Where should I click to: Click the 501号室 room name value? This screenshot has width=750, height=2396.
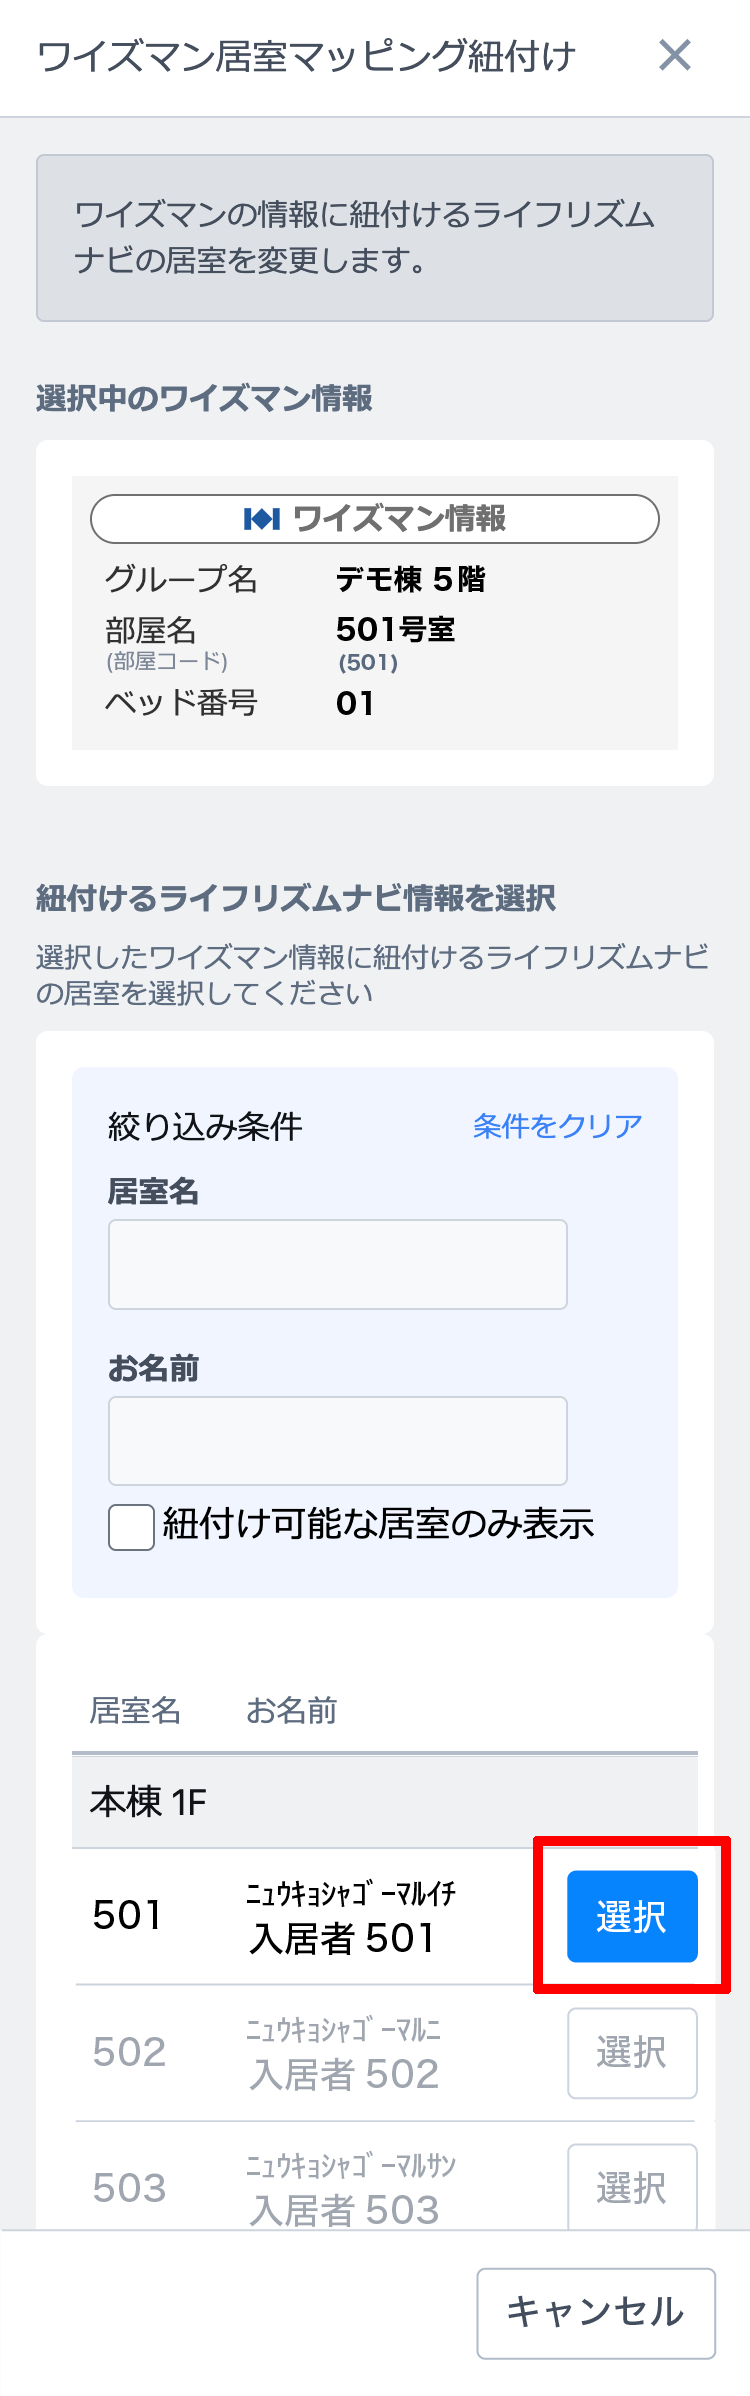395,630
